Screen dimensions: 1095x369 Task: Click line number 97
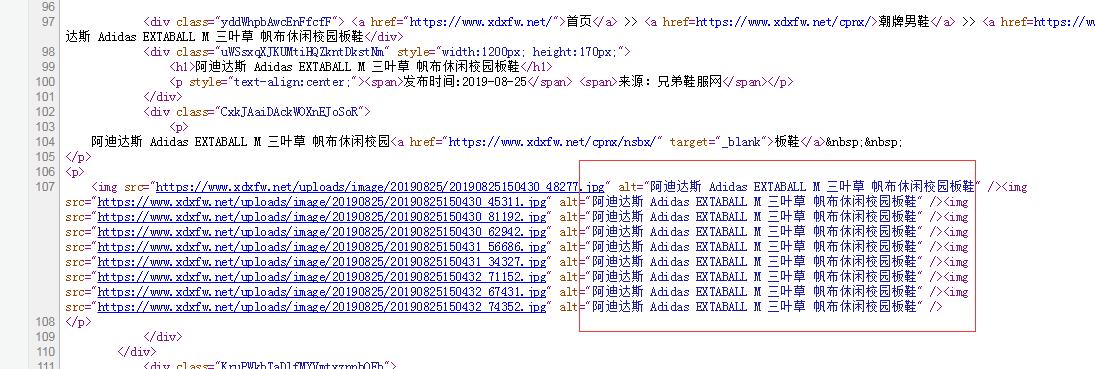click(47, 22)
